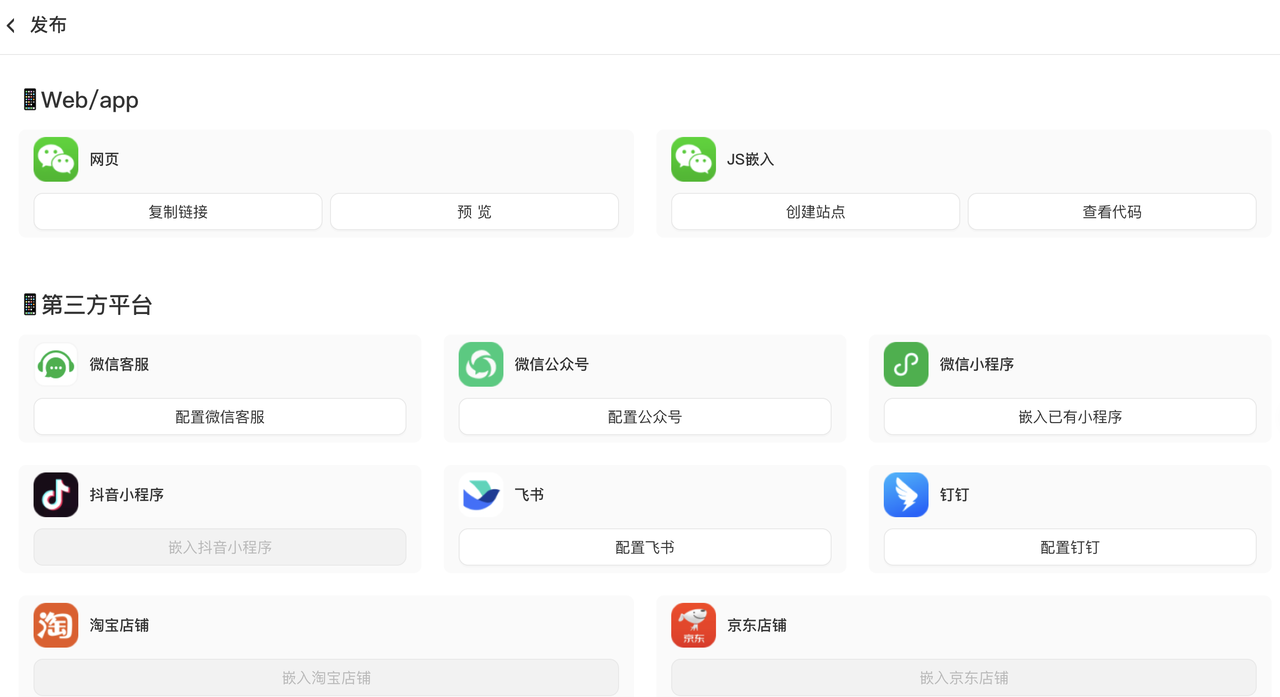Viewport: 1280px width, 697px height.
Task: Click the disabled 嵌入京东店铺 button
Action: point(964,678)
